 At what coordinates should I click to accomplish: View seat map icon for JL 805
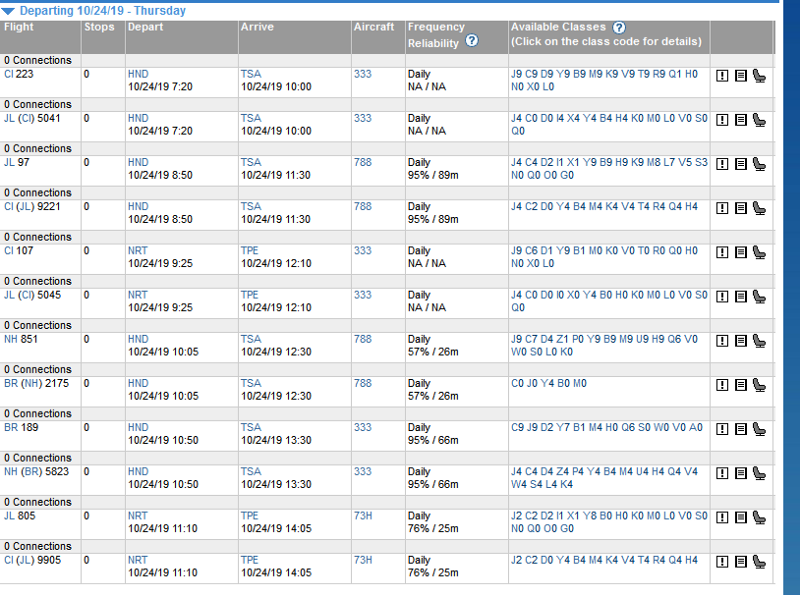760,517
